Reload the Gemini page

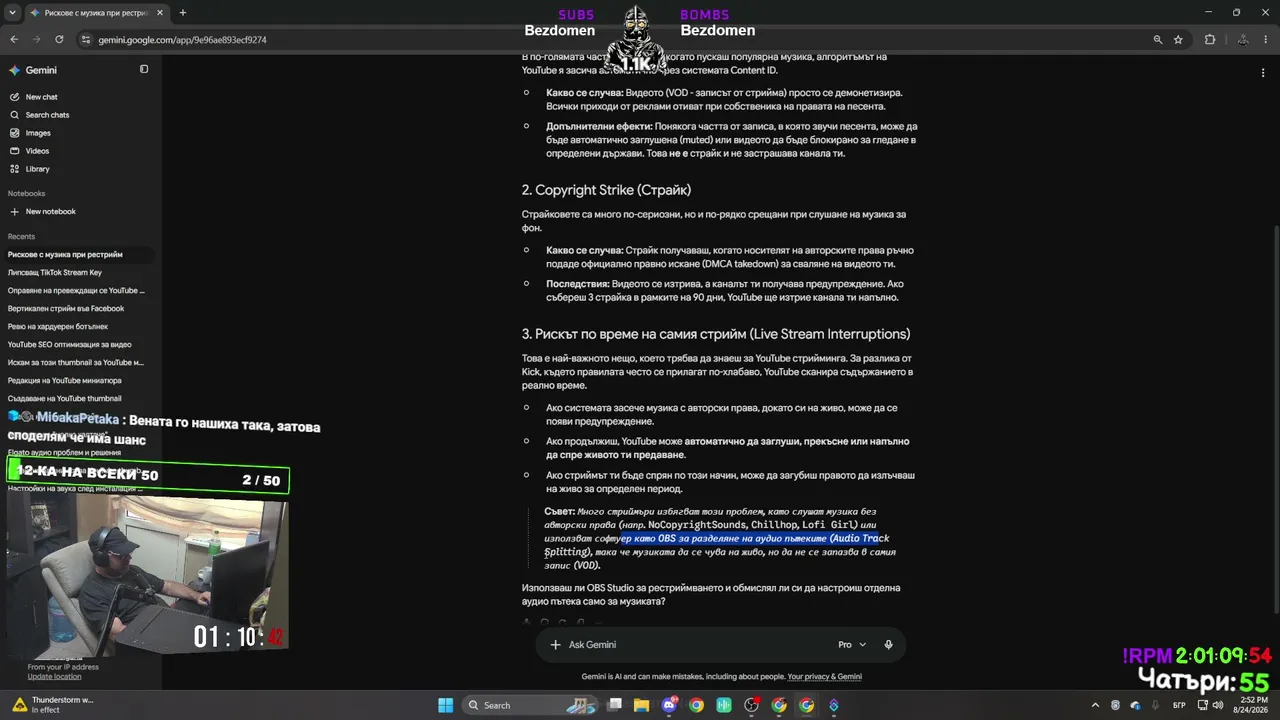point(59,40)
